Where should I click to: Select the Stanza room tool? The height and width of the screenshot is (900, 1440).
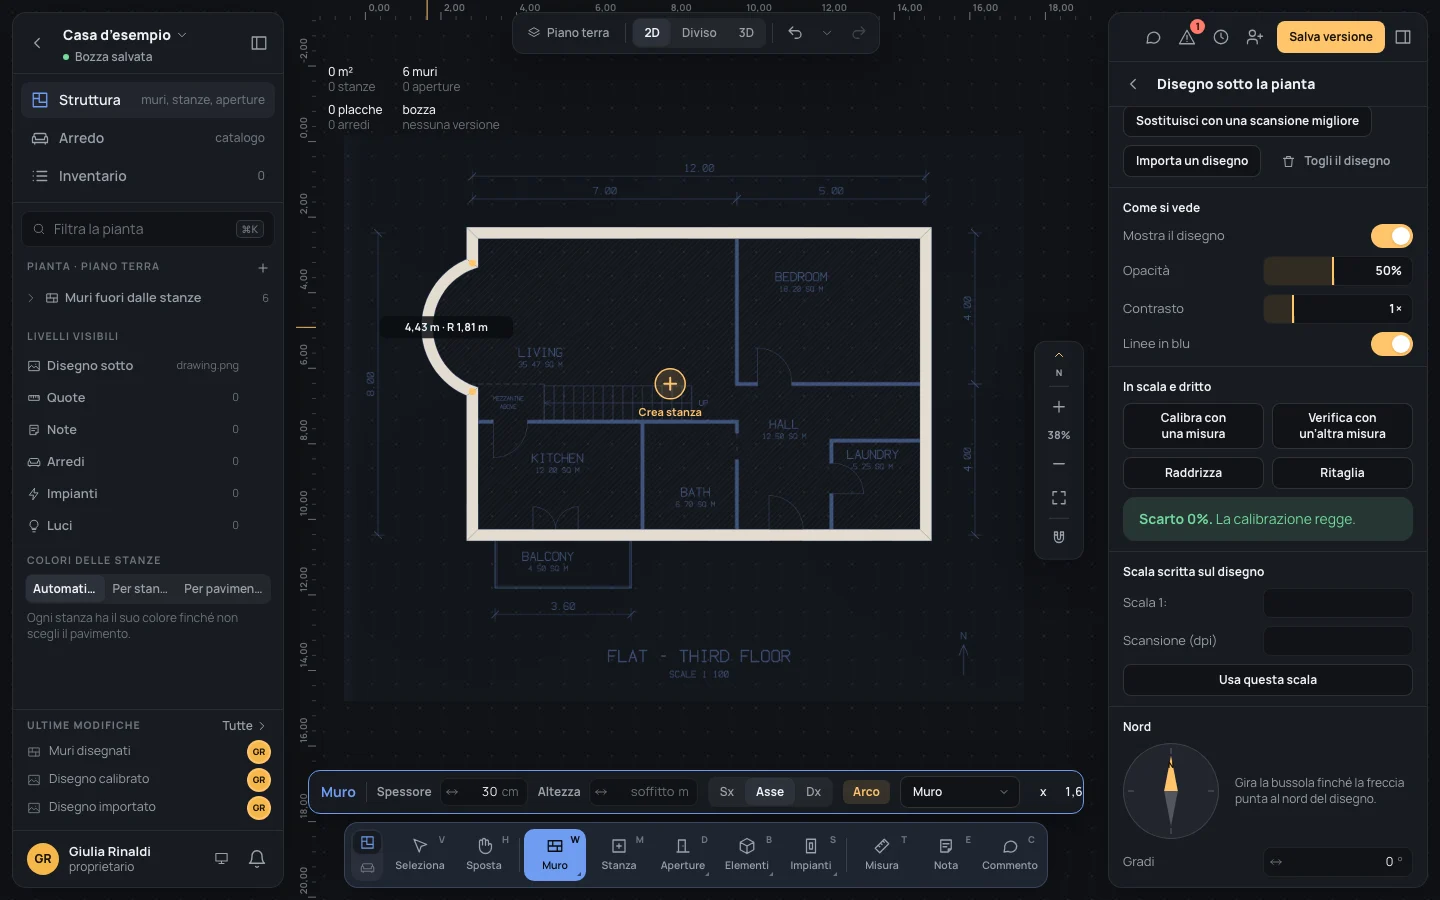(619, 854)
